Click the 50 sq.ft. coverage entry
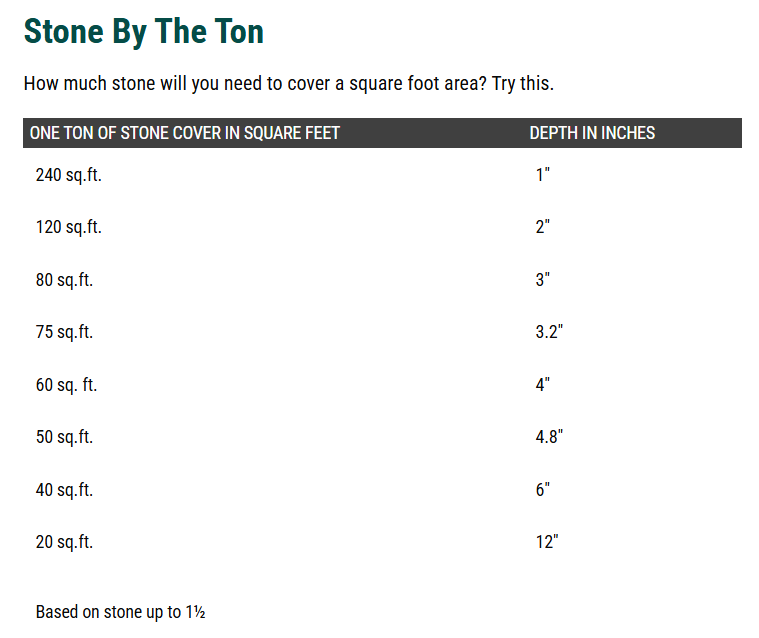 click(64, 437)
